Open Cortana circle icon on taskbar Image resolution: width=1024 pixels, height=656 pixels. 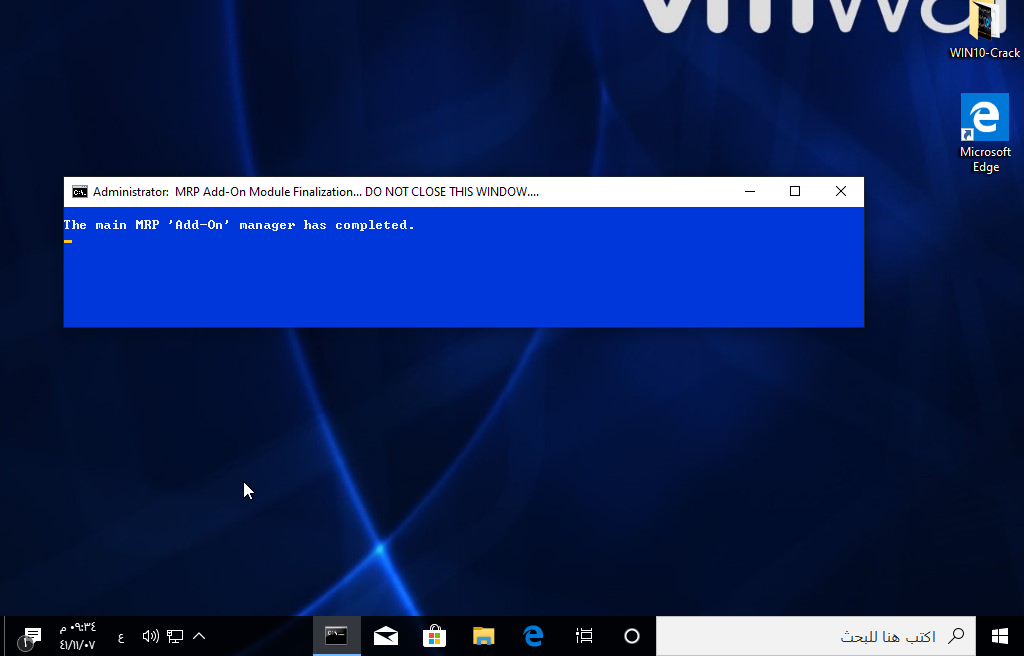click(632, 636)
